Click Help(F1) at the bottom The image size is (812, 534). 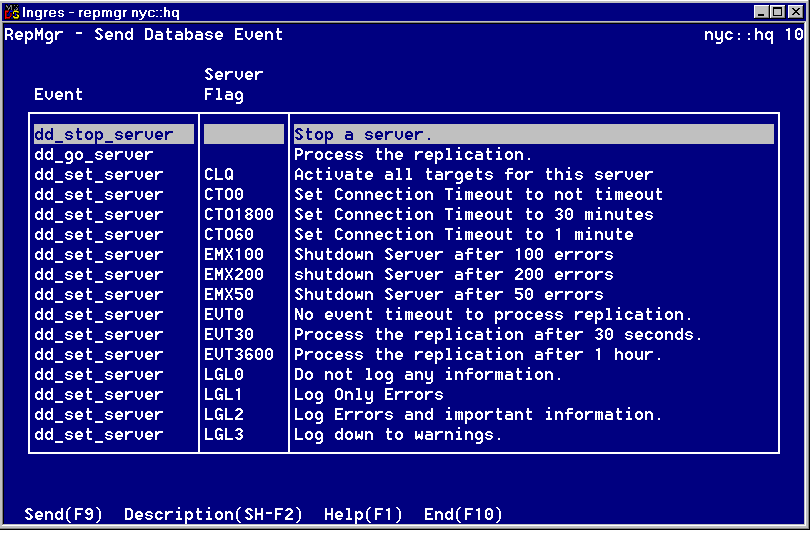tap(363, 515)
